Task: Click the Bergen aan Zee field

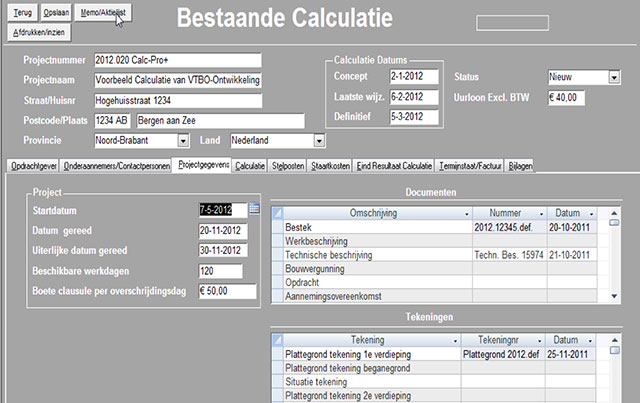Action: click(x=220, y=120)
